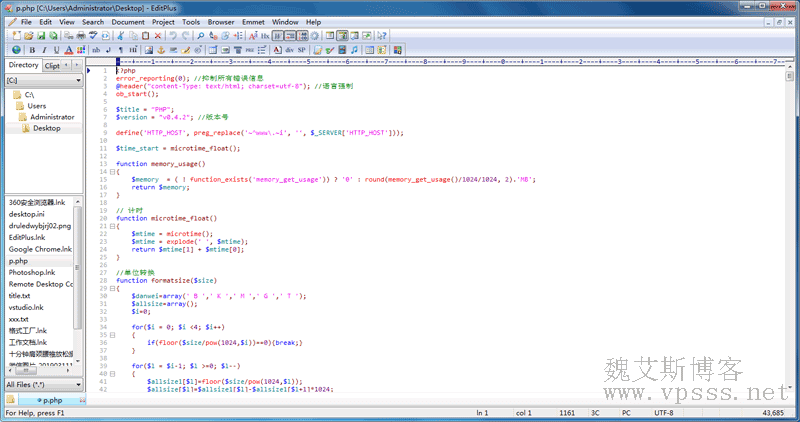Click the New document toolbar icon

[x=16, y=35]
